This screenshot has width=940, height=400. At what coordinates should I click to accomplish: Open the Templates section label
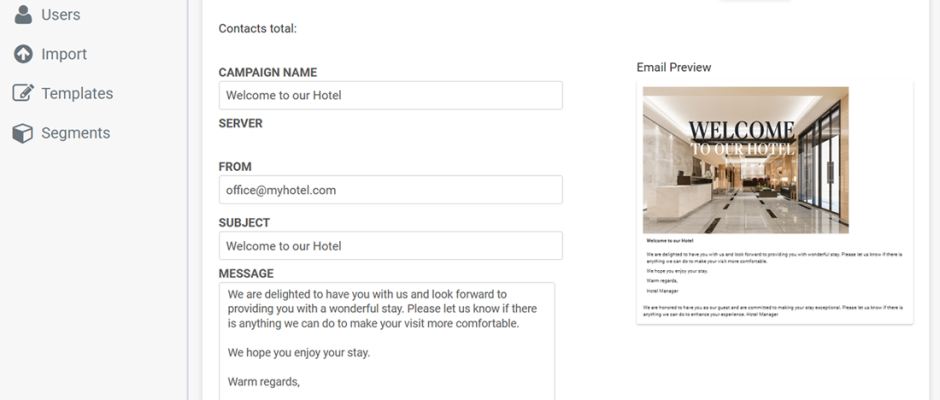pos(77,94)
